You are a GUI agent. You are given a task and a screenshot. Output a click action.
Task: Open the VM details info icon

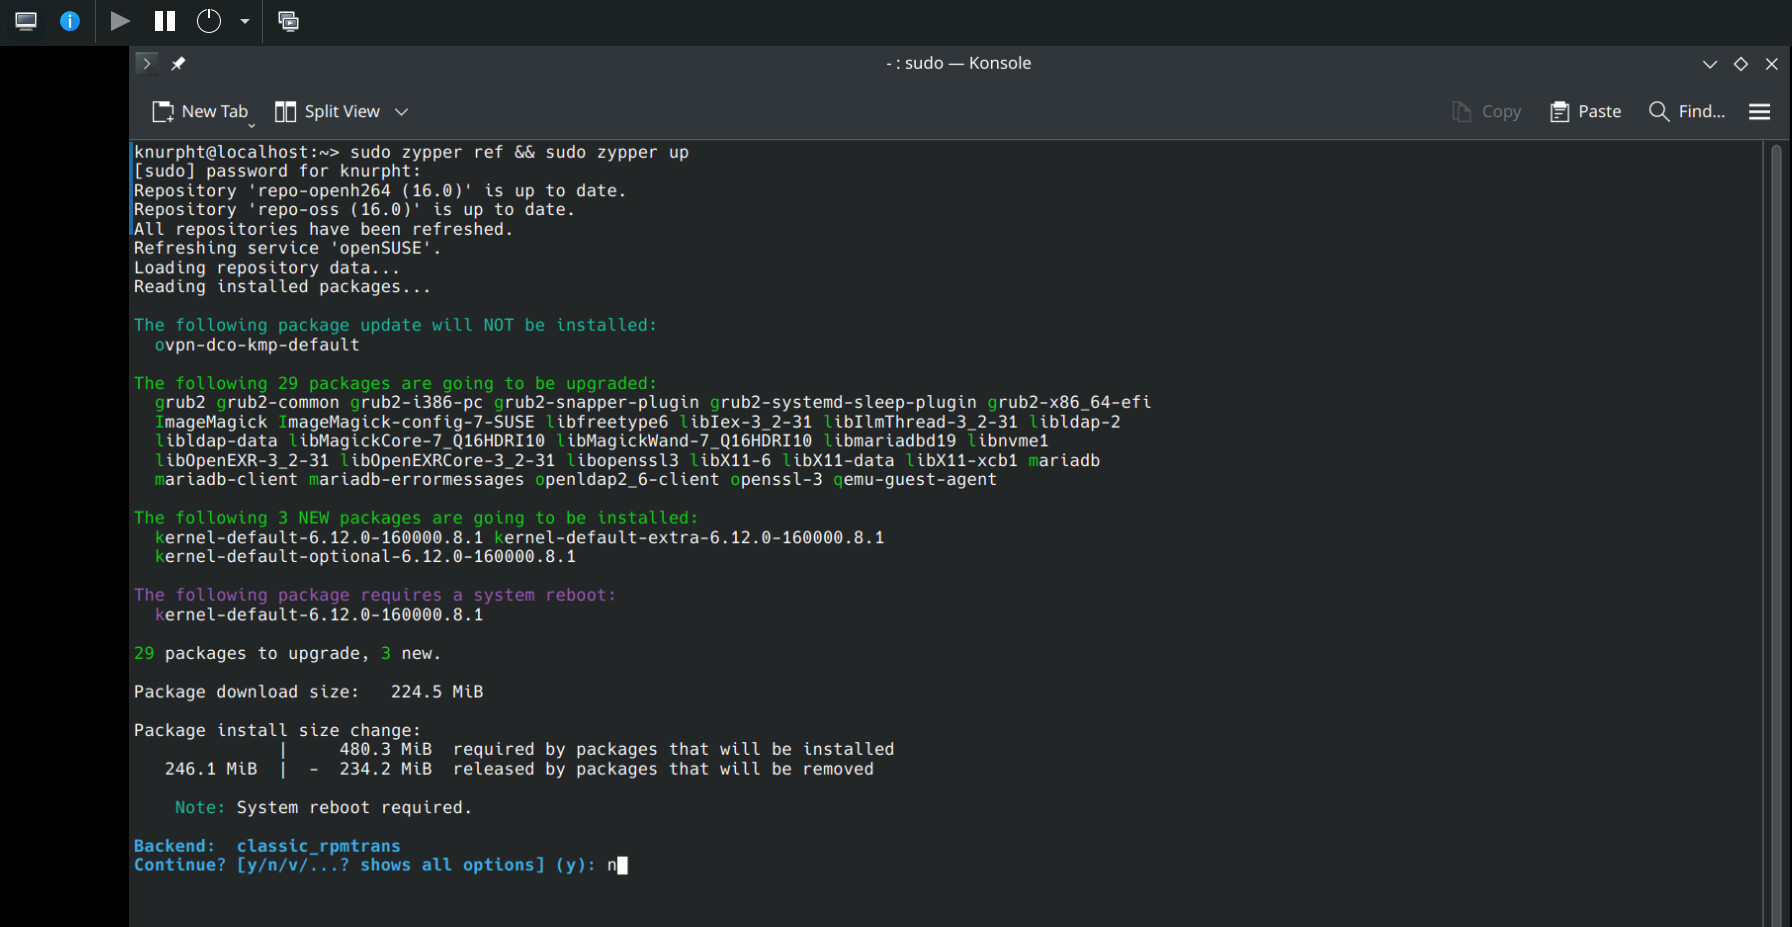pos(70,21)
